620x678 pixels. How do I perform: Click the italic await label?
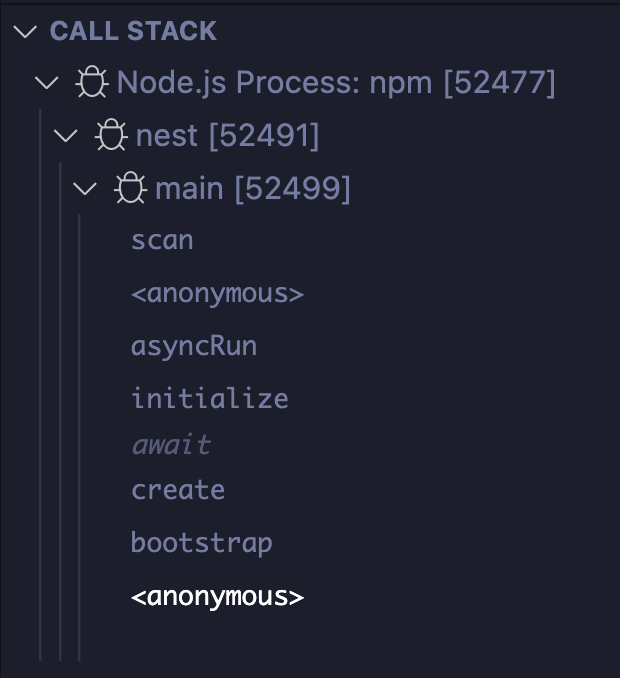point(171,445)
